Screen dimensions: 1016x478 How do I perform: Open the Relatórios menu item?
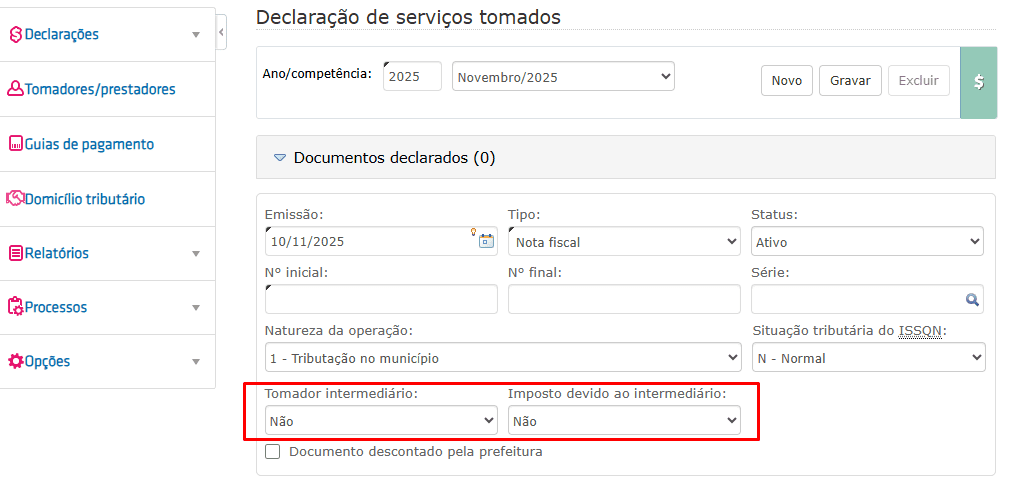pyautogui.click(x=108, y=253)
